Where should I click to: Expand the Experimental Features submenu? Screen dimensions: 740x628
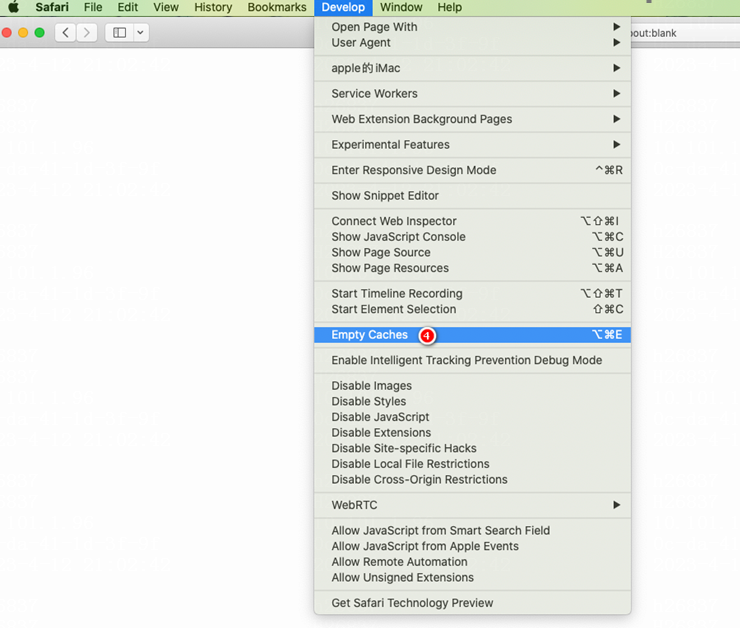[x=472, y=144]
